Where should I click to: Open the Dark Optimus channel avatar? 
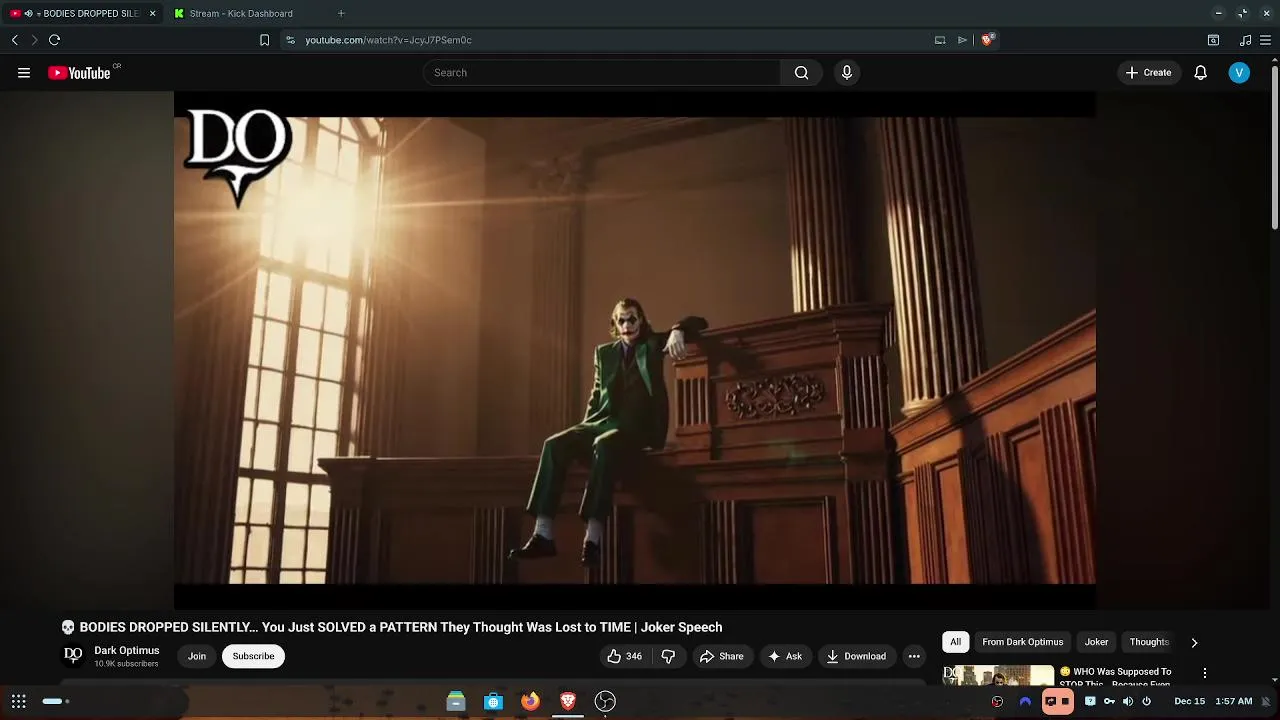73,656
